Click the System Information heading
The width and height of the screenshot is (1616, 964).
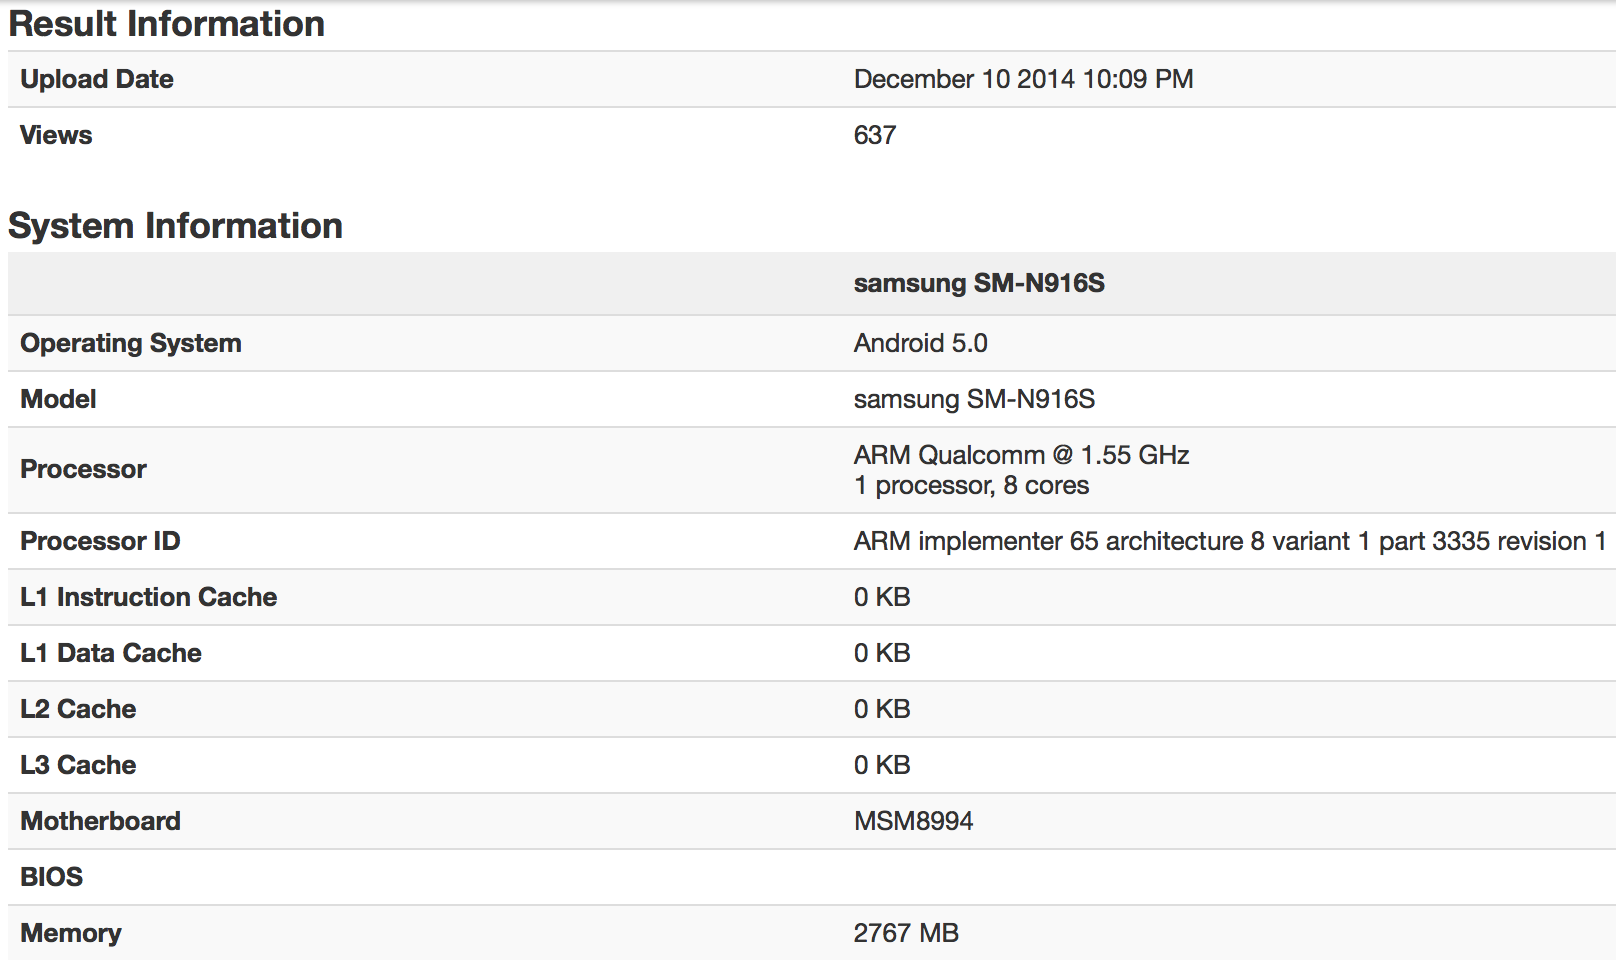pyautogui.click(x=175, y=226)
